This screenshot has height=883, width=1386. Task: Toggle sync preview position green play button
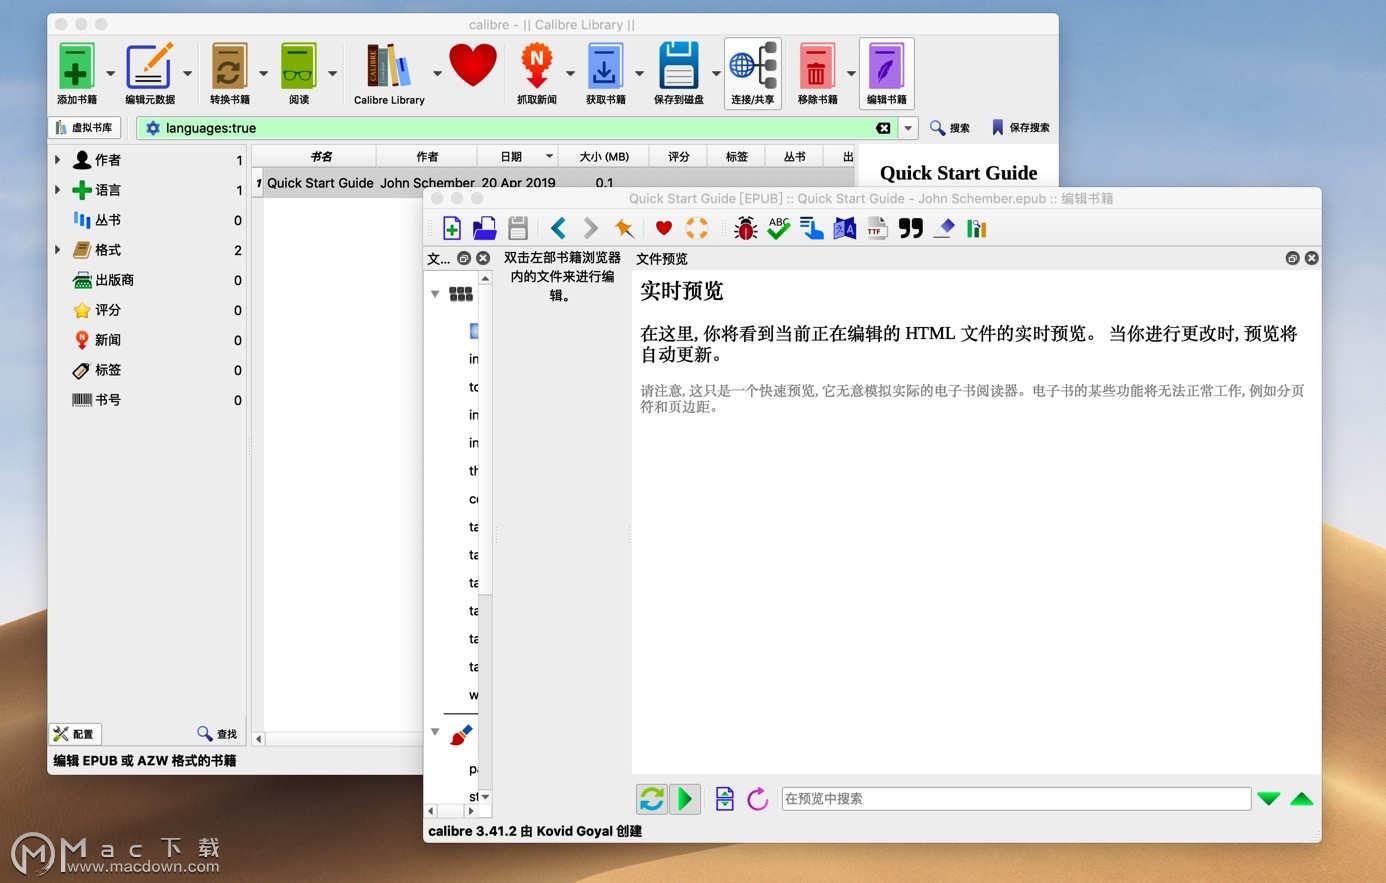coord(685,798)
